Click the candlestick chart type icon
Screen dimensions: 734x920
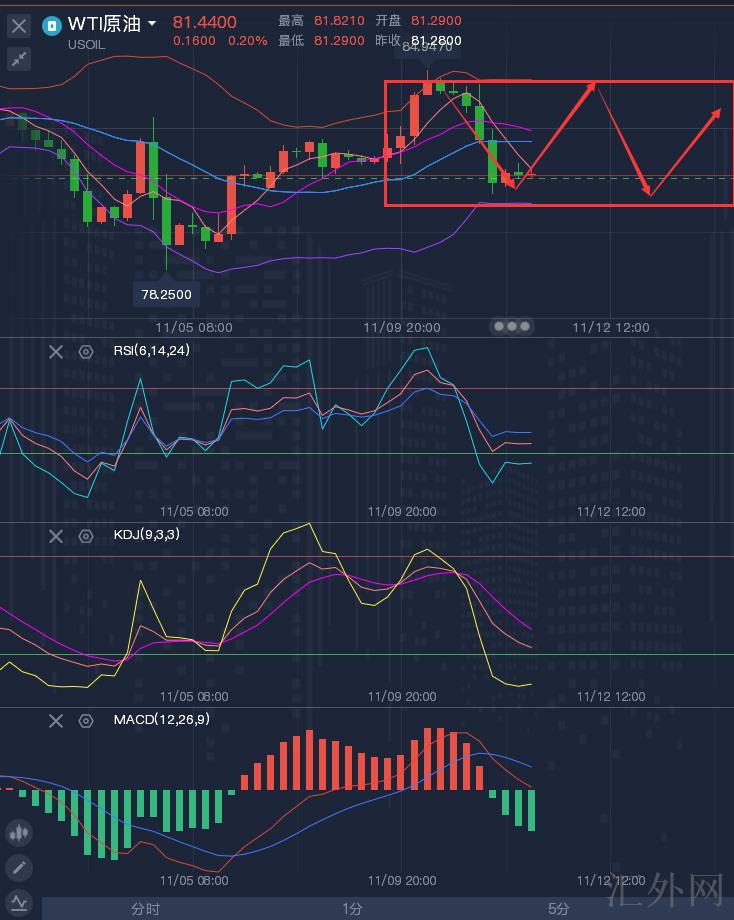(x=19, y=833)
